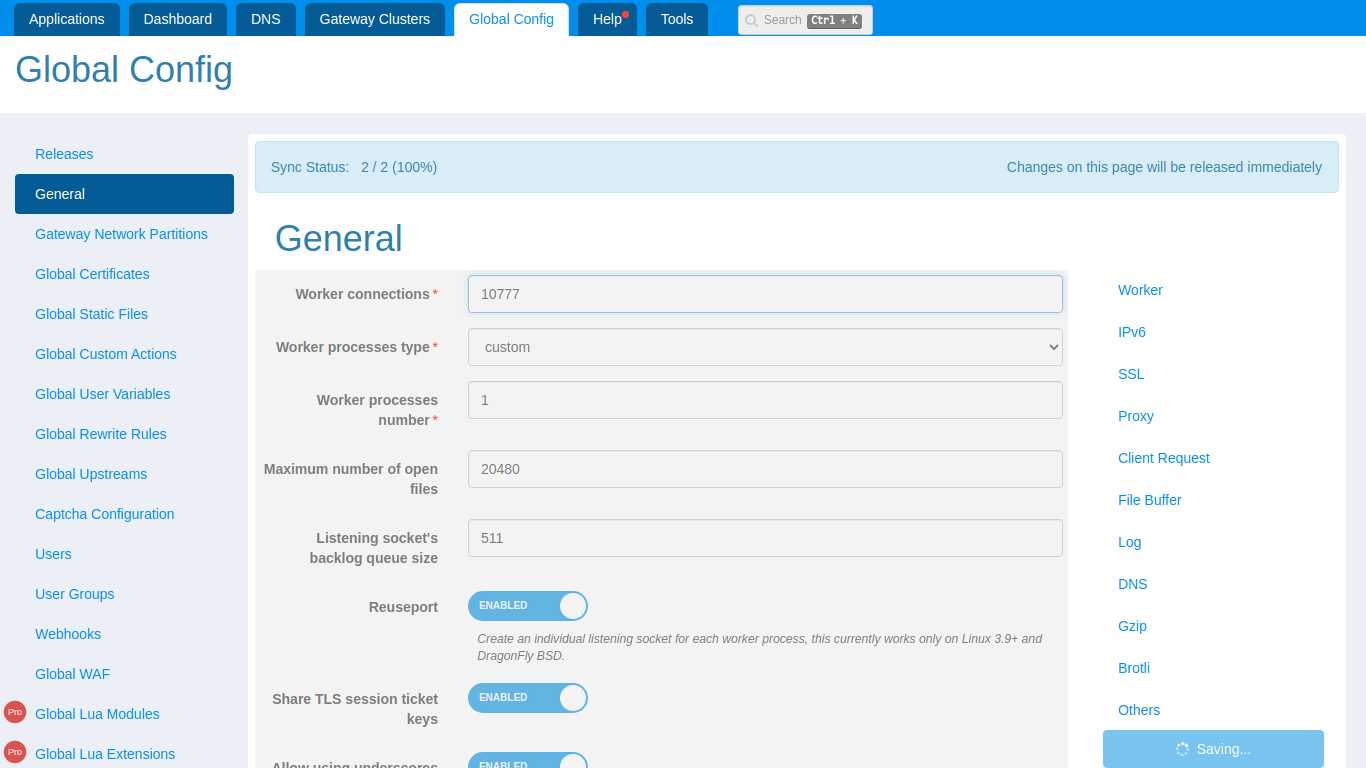Edit the Listening socket's backlog queue size
The height and width of the screenshot is (768, 1366).
point(765,538)
